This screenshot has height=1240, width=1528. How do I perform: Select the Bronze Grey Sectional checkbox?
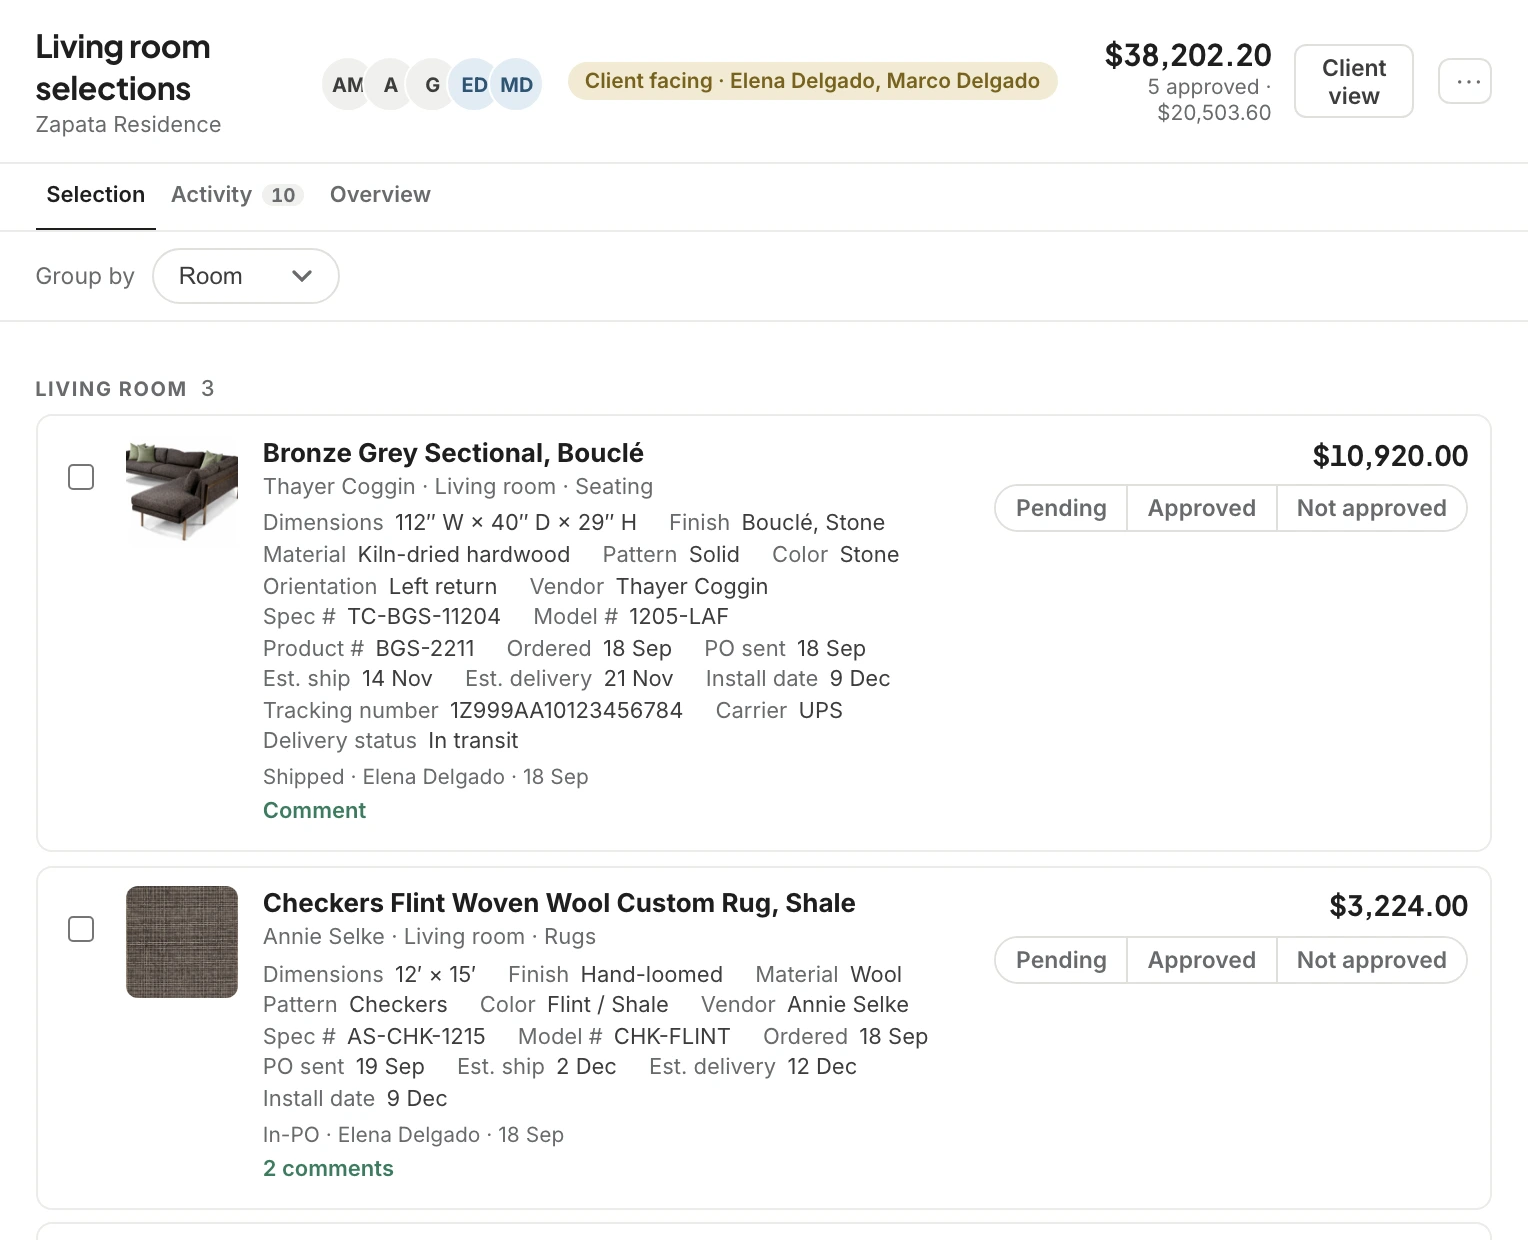tap(81, 477)
